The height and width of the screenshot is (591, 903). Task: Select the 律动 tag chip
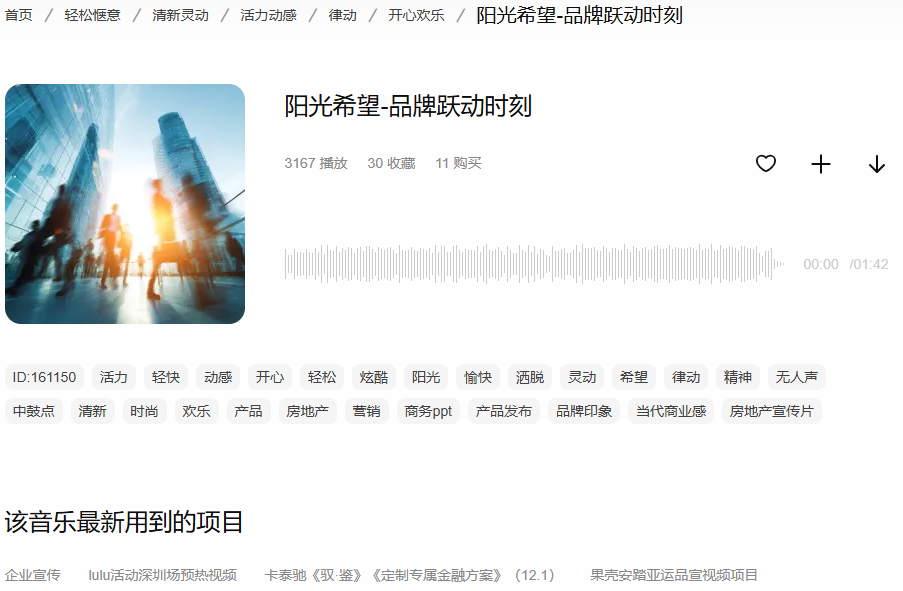686,377
